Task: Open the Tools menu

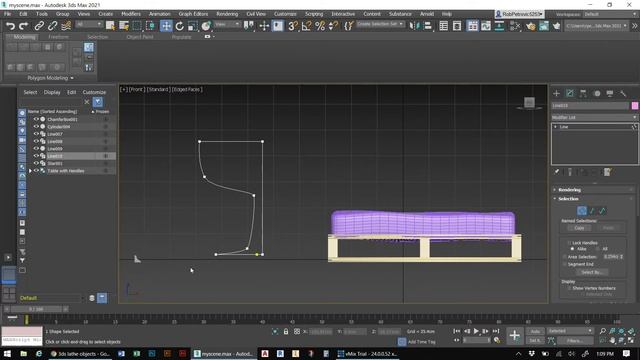Action: [x=42, y=14]
